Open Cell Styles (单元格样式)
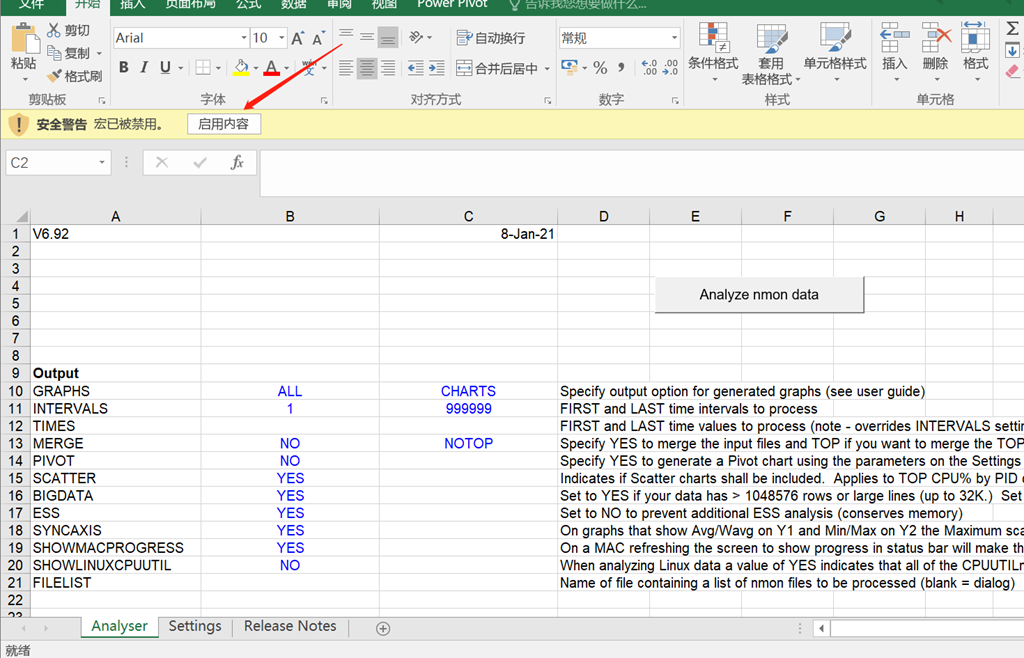This screenshot has width=1024, height=658. pyautogui.click(x=835, y=52)
